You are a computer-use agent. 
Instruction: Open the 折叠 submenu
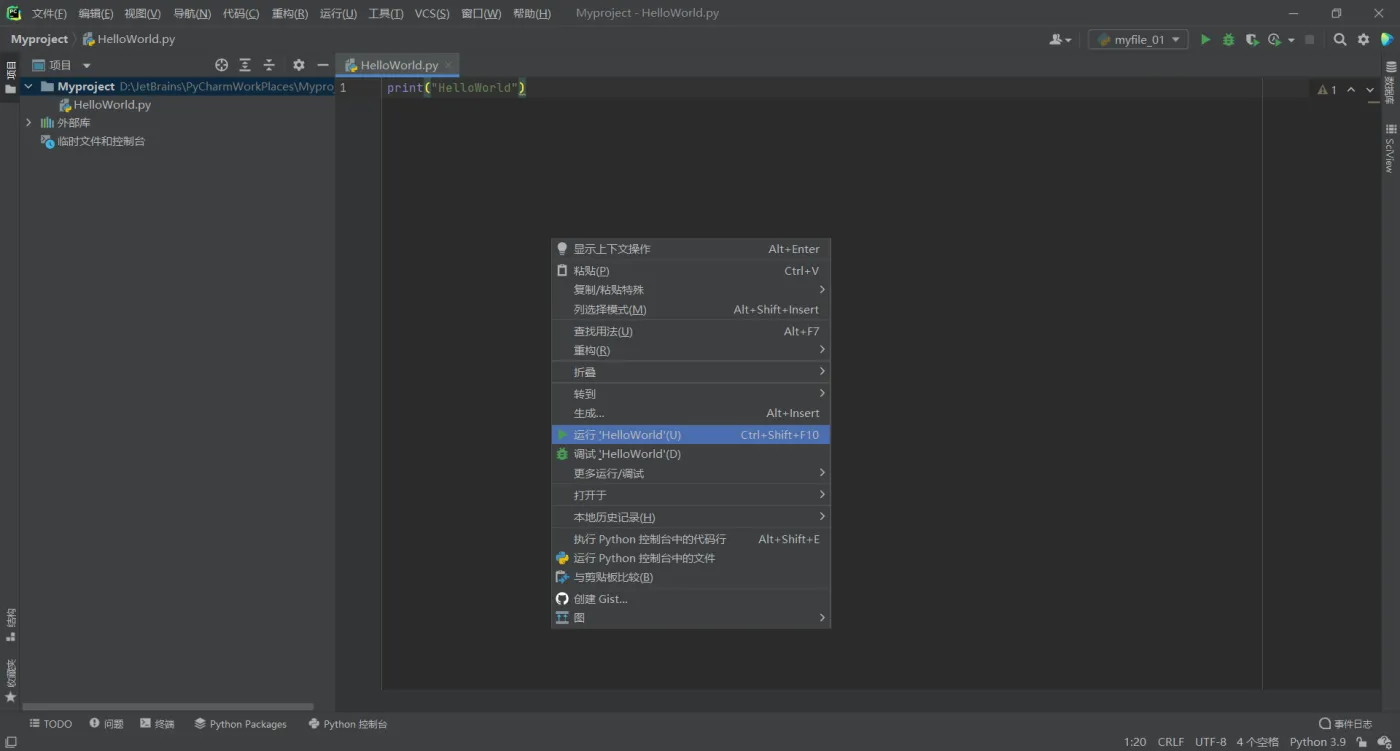coord(691,372)
